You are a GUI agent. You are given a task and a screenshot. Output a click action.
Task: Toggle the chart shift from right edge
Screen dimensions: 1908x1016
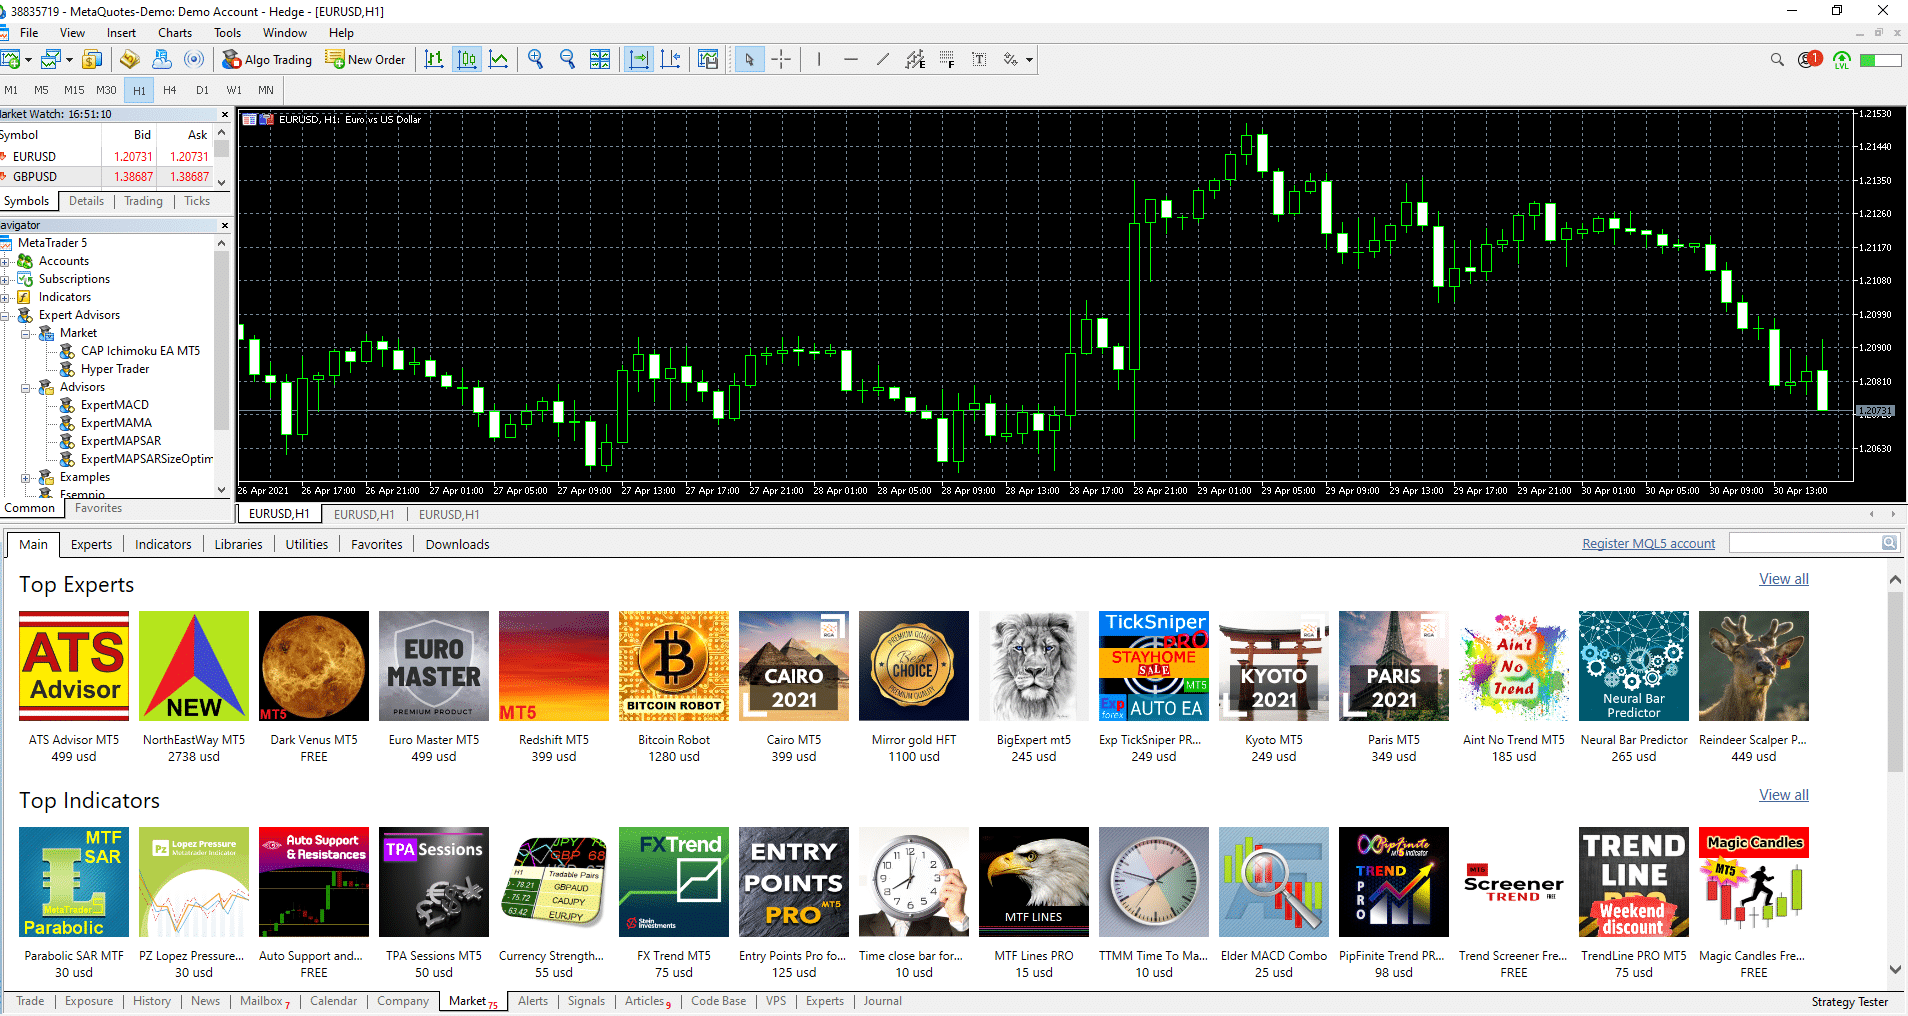pos(672,59)
